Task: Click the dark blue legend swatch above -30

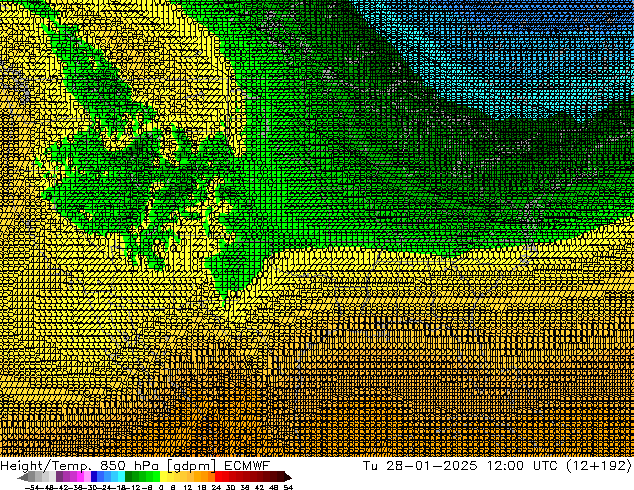Action: [94, 477]
